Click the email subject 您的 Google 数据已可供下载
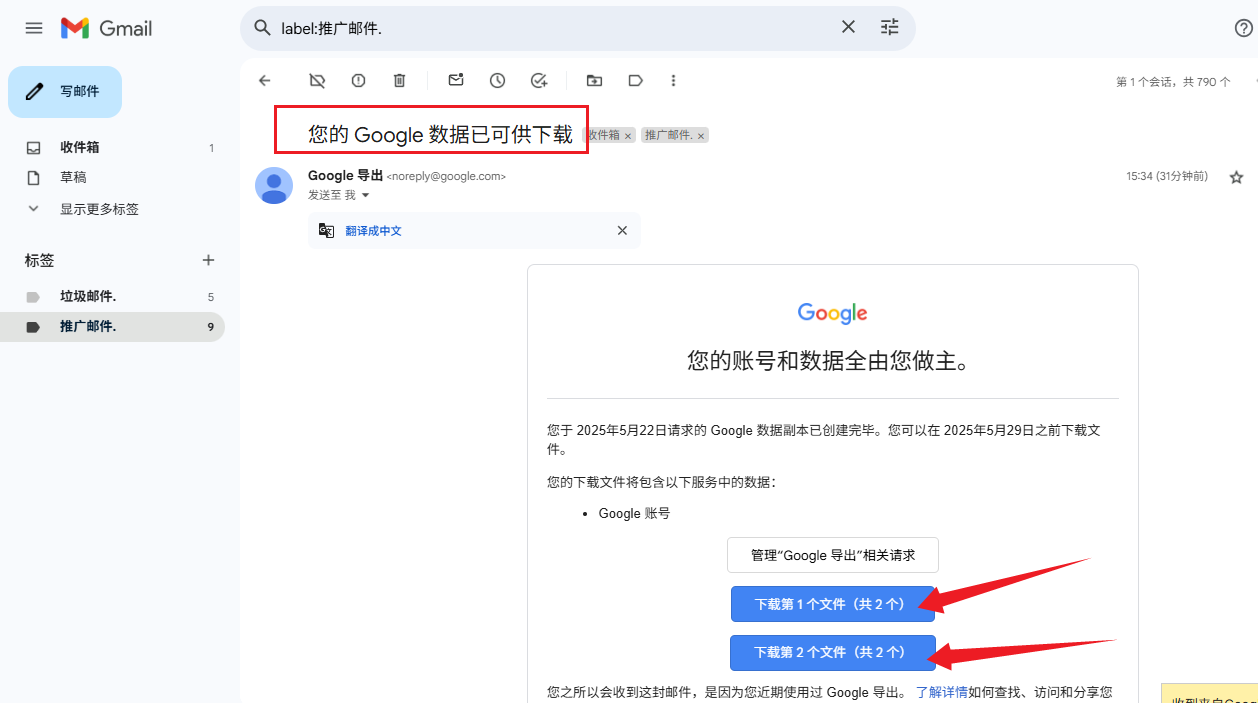 440,135
